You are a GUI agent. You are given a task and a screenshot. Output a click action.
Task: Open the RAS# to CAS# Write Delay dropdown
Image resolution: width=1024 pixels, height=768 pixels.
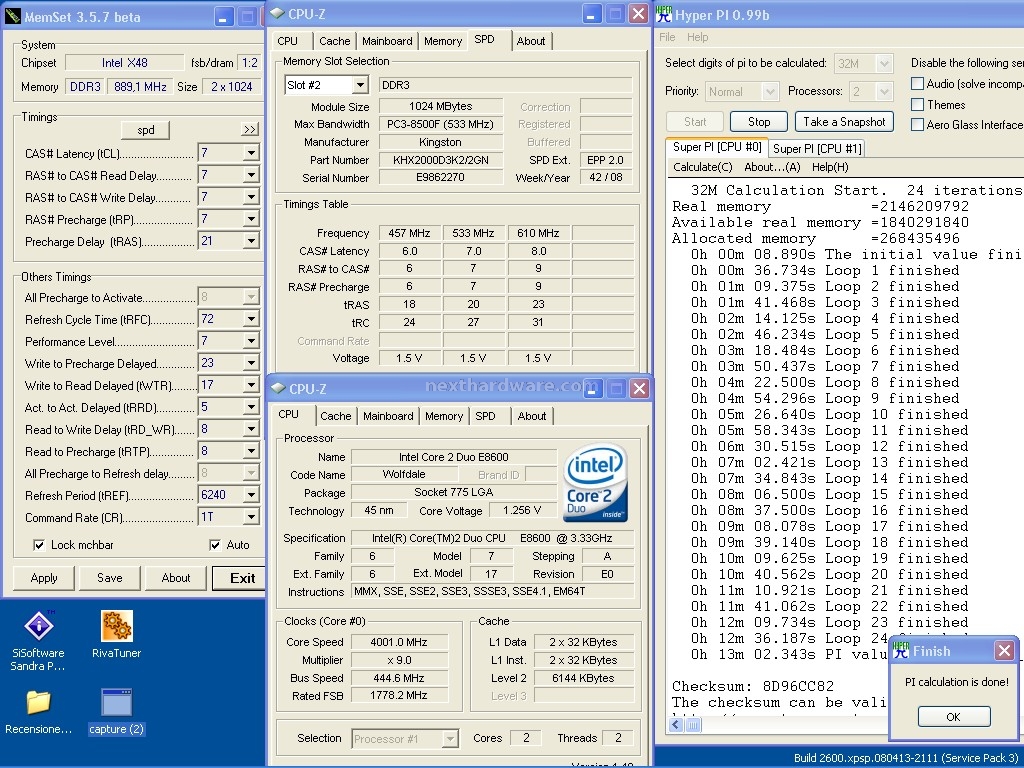click(251, 197)
